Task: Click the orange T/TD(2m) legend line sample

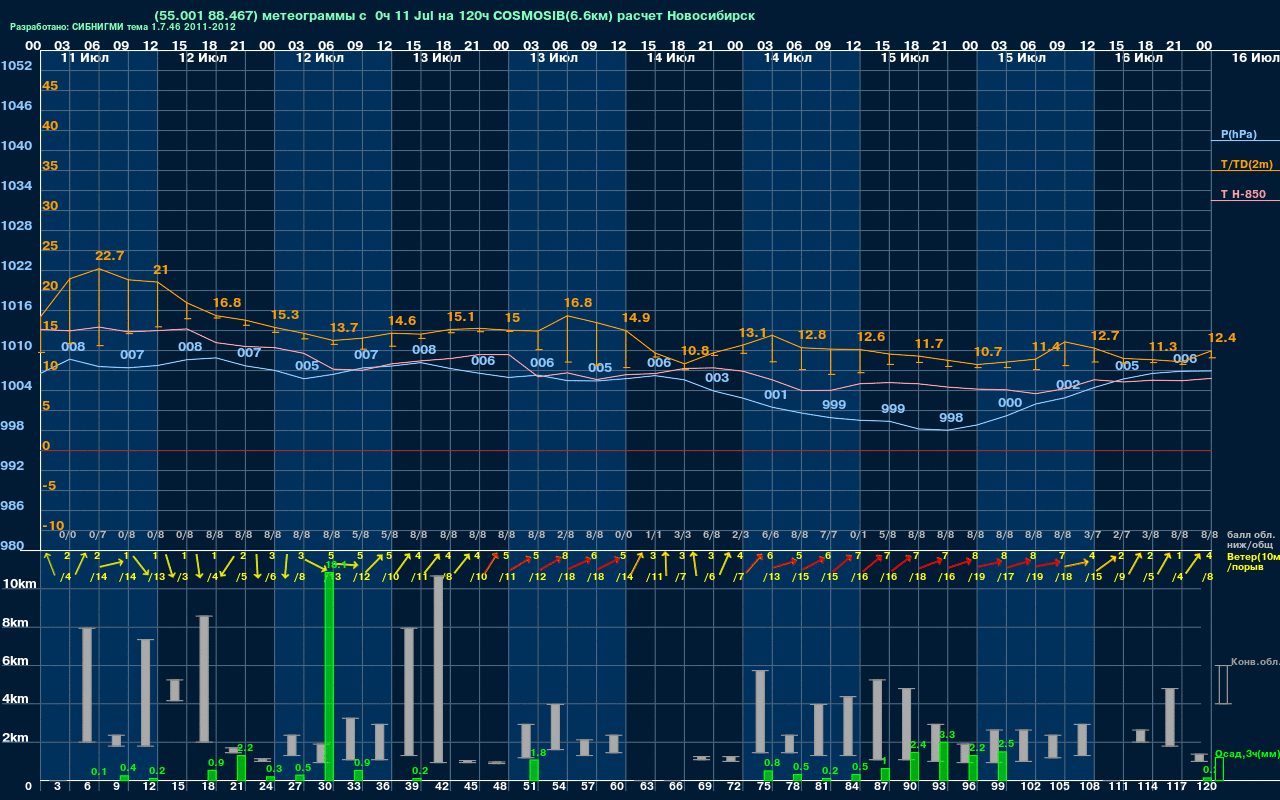Action: [1245, 171]
